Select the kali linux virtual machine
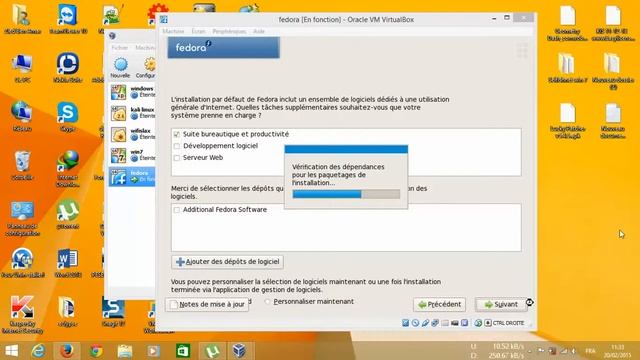This screenshot has width=640, height=360. pos(132,113)
